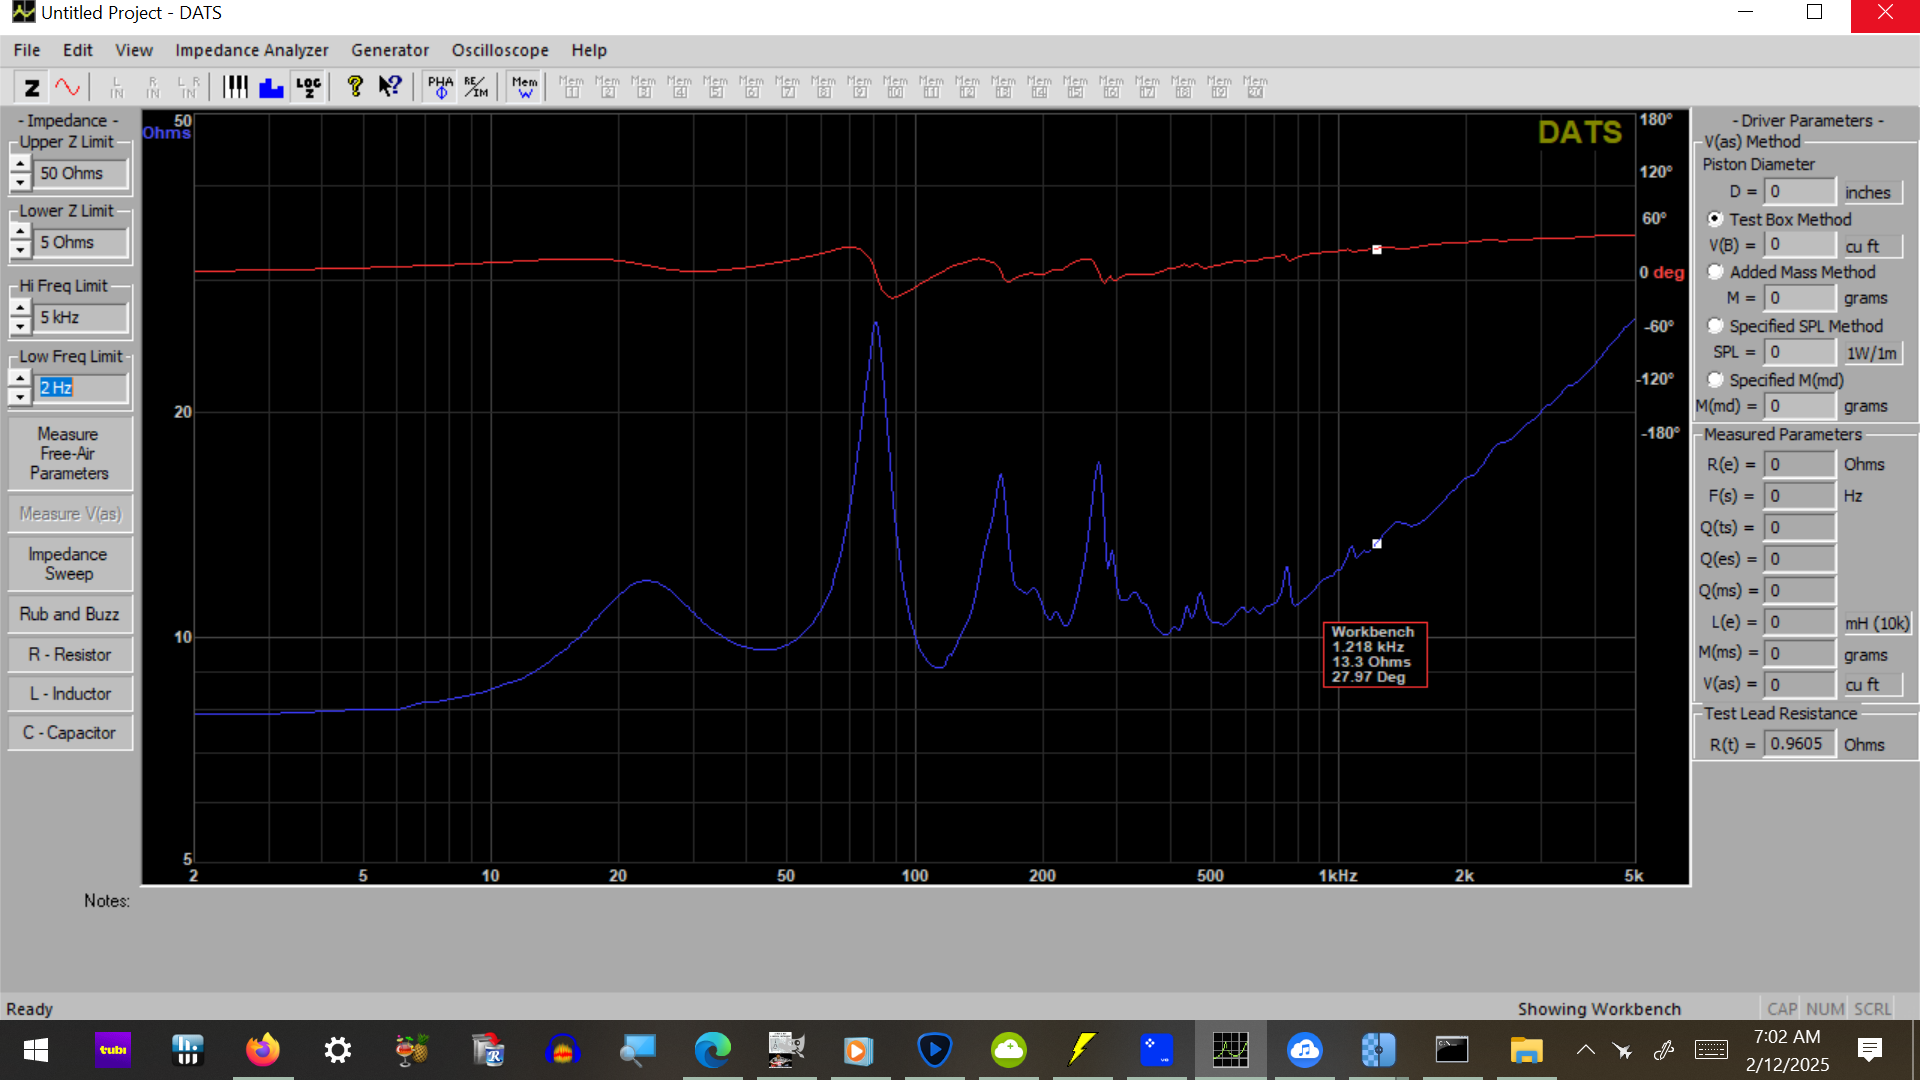Image resolution: width=1920 pixels, height=1080 pixels.
Task: Increase the Upper Z Limit with up arrow
Action: click(x=20, y=164)
